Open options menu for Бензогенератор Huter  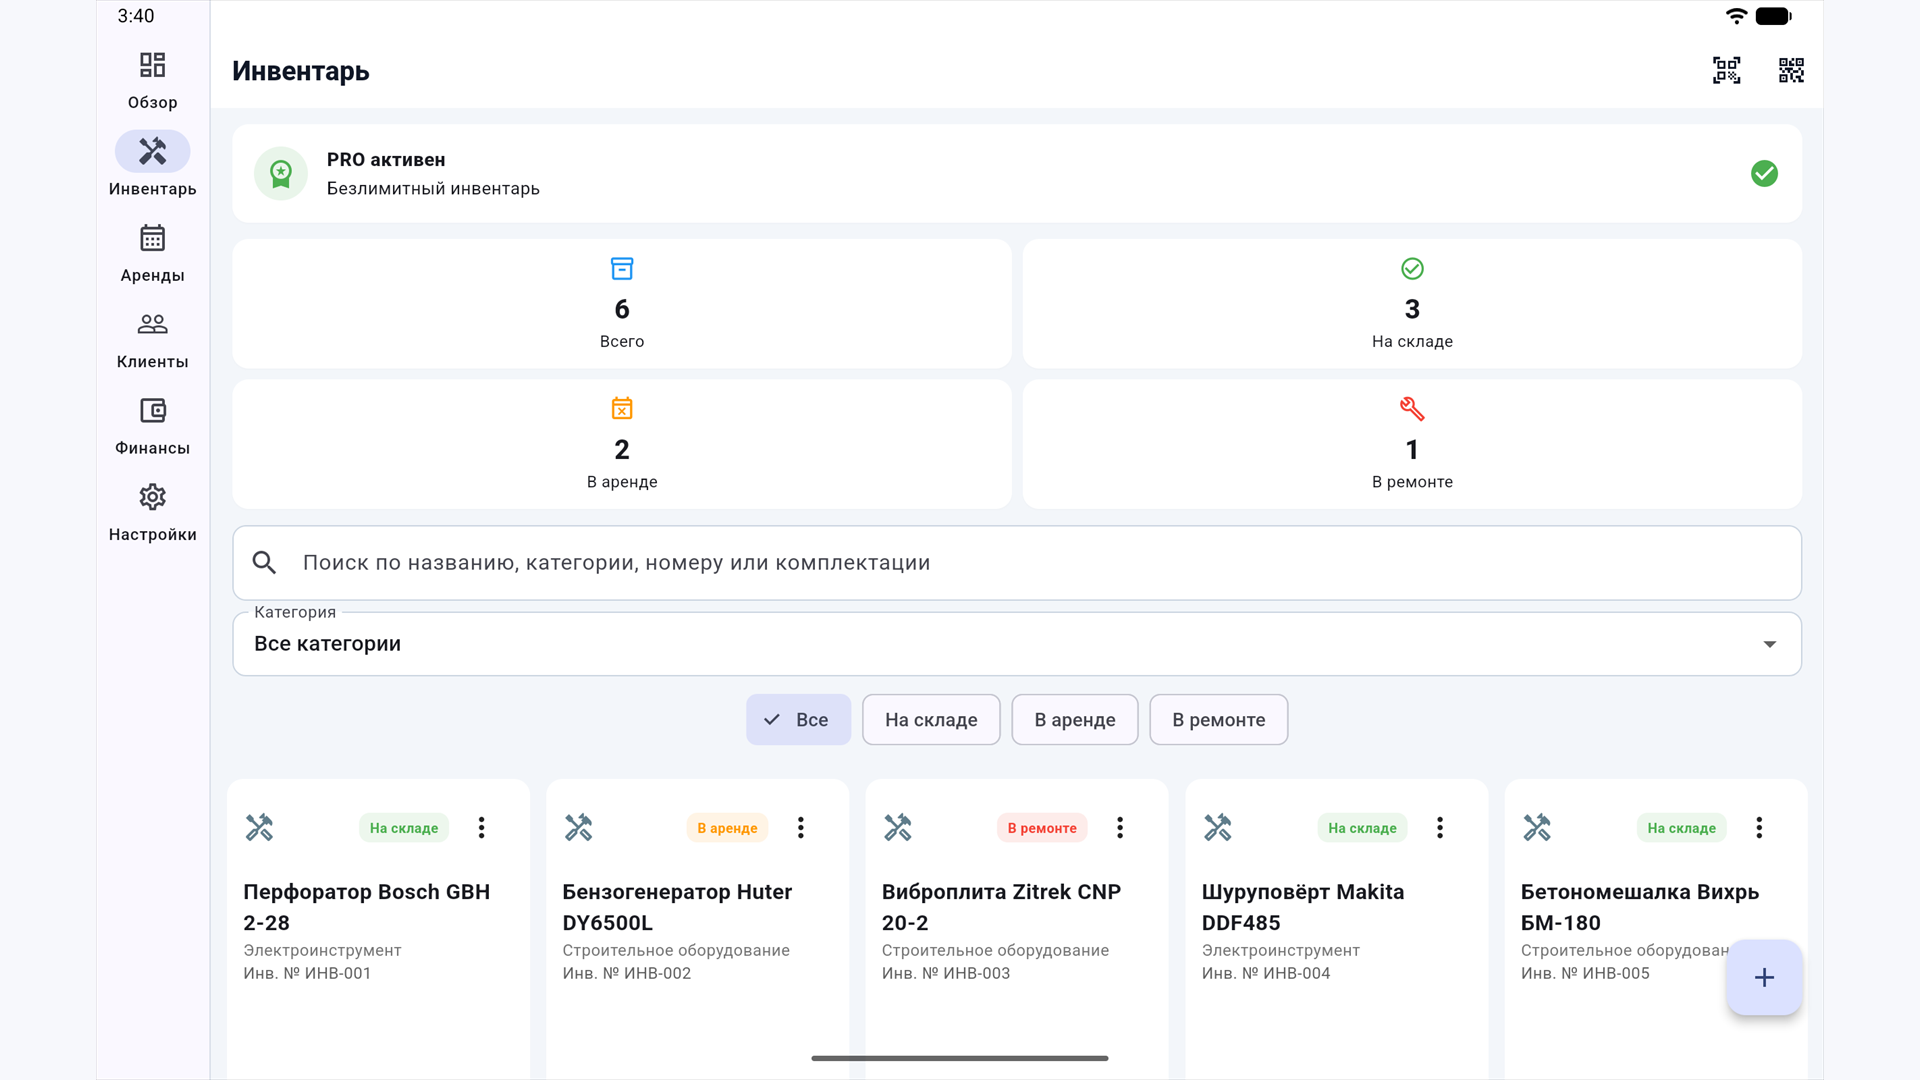(x=800, y=827)
